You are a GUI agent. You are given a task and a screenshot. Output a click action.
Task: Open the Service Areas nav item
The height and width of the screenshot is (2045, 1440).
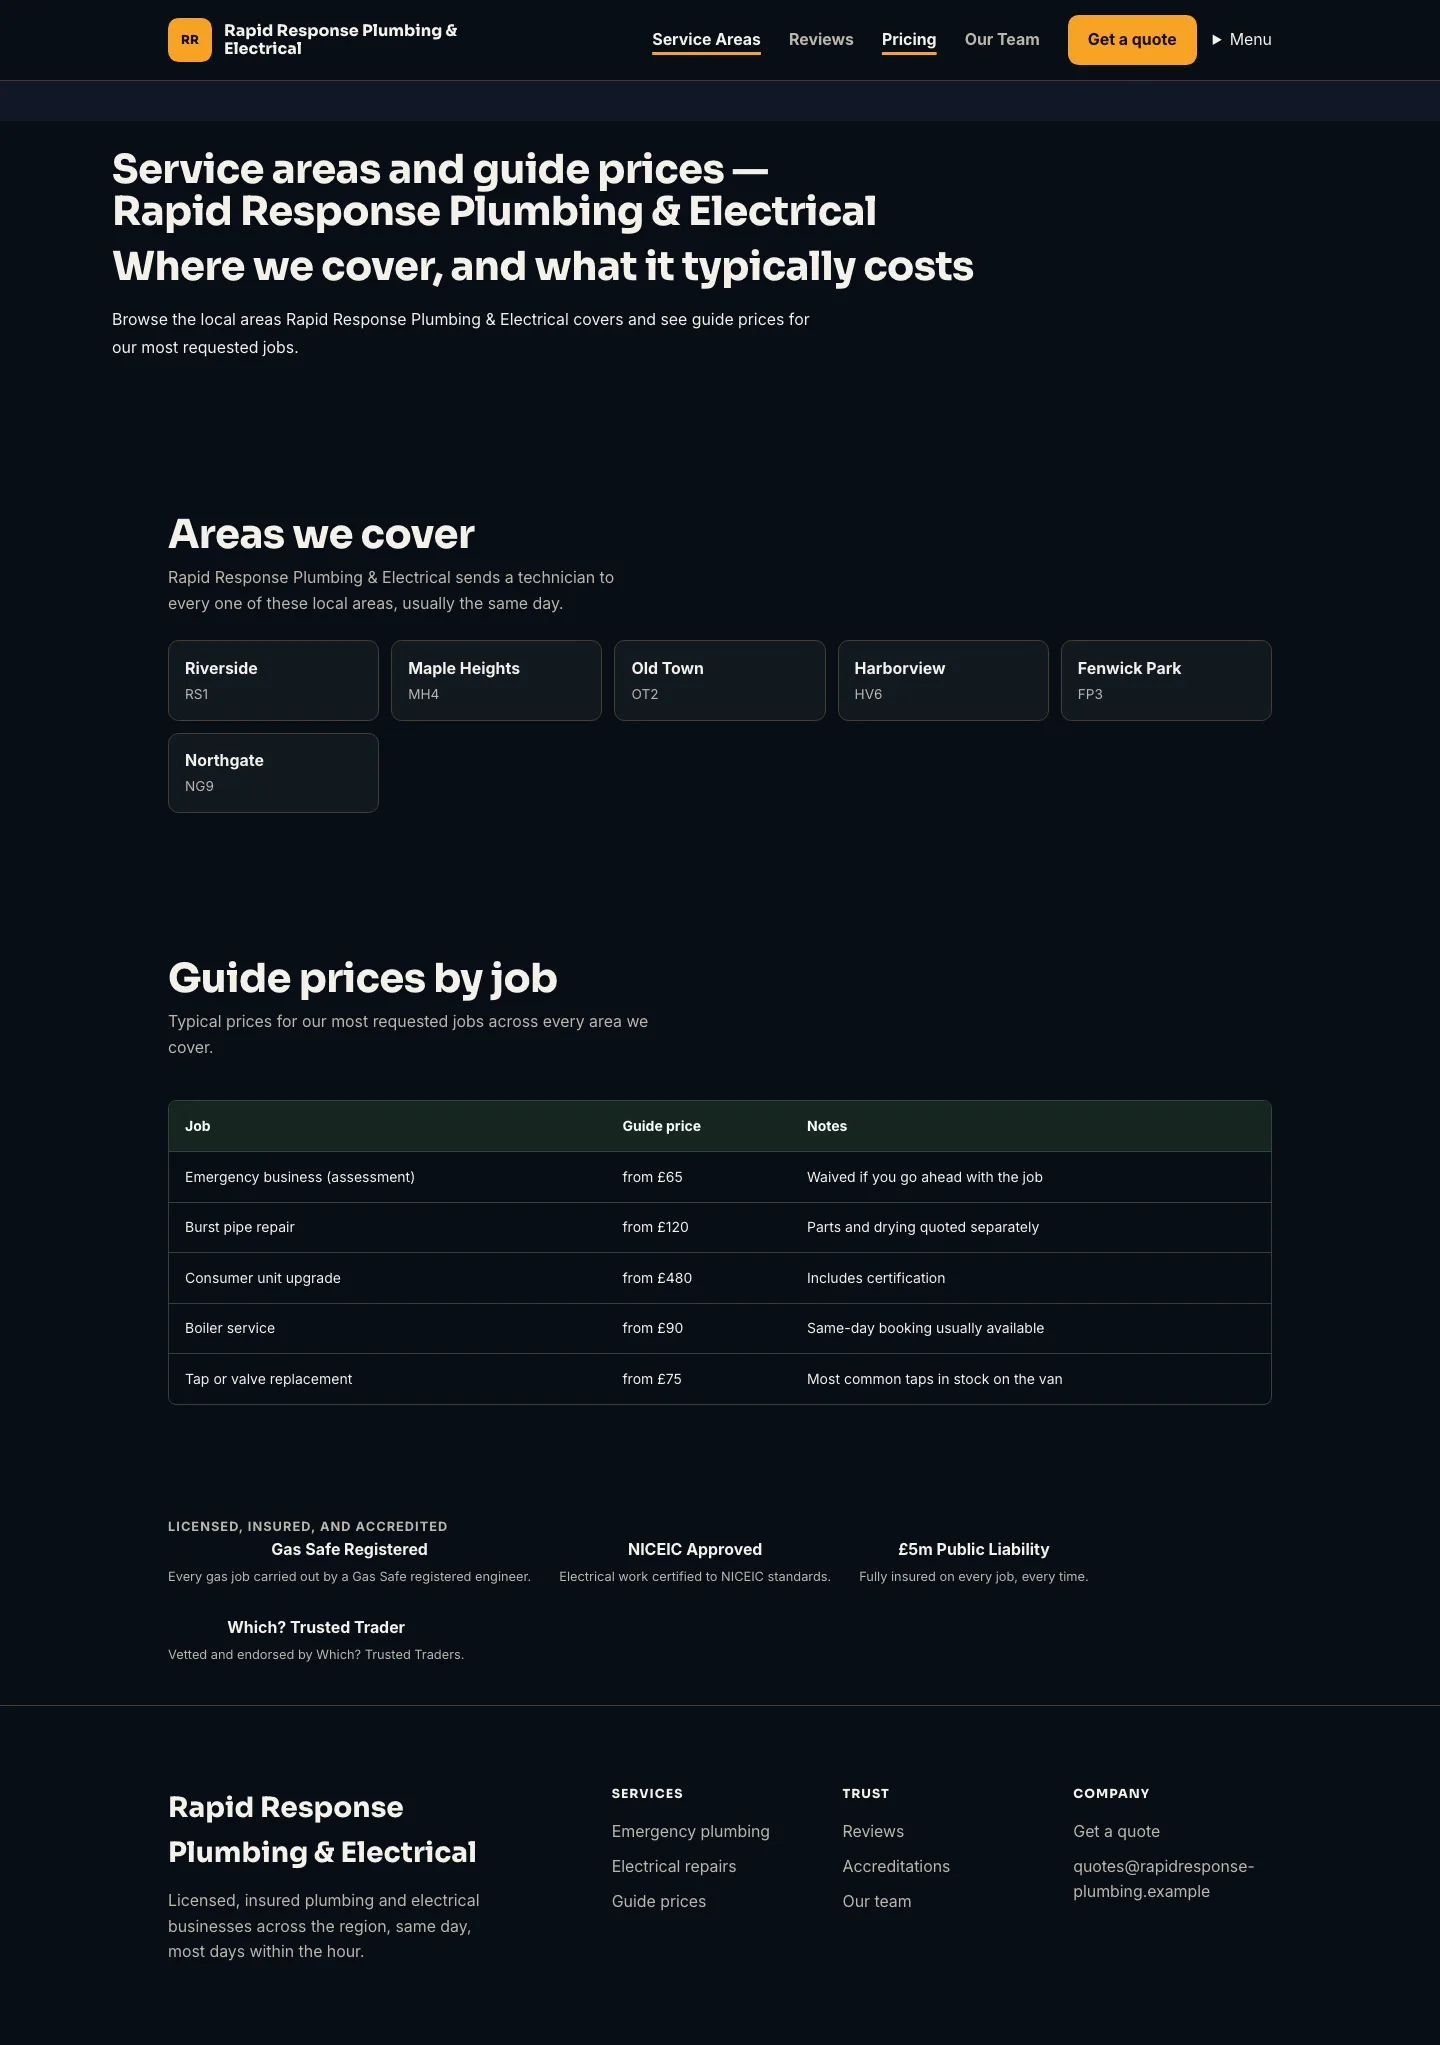click(706, 40)
